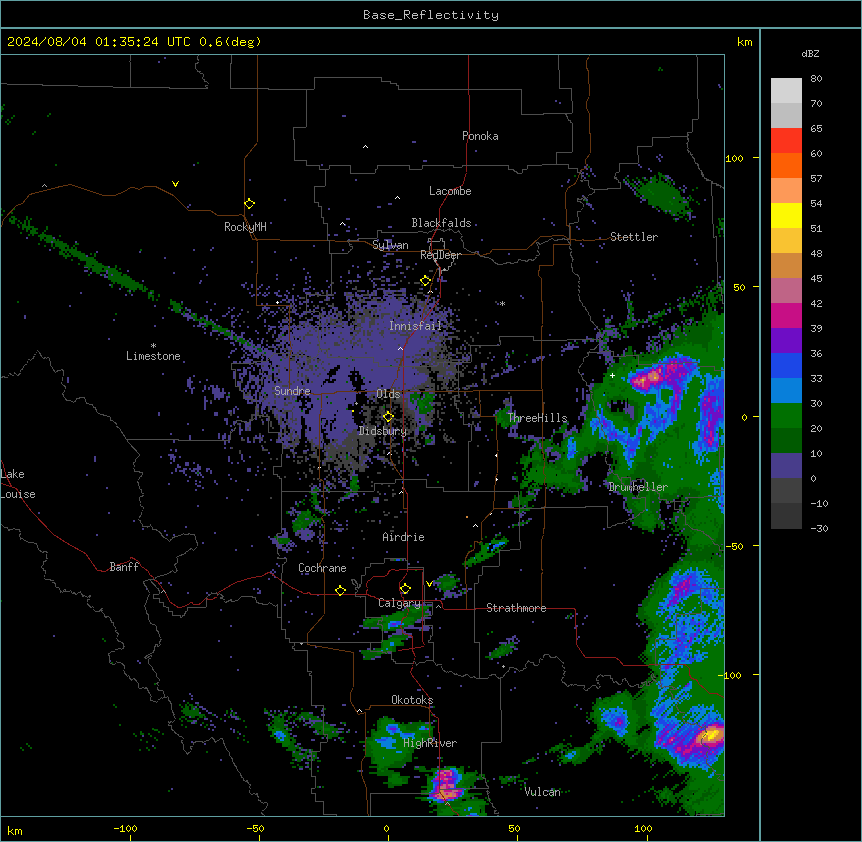Click the RedDeer city label
Screen dimensions: 862x842
coord(440,255)
